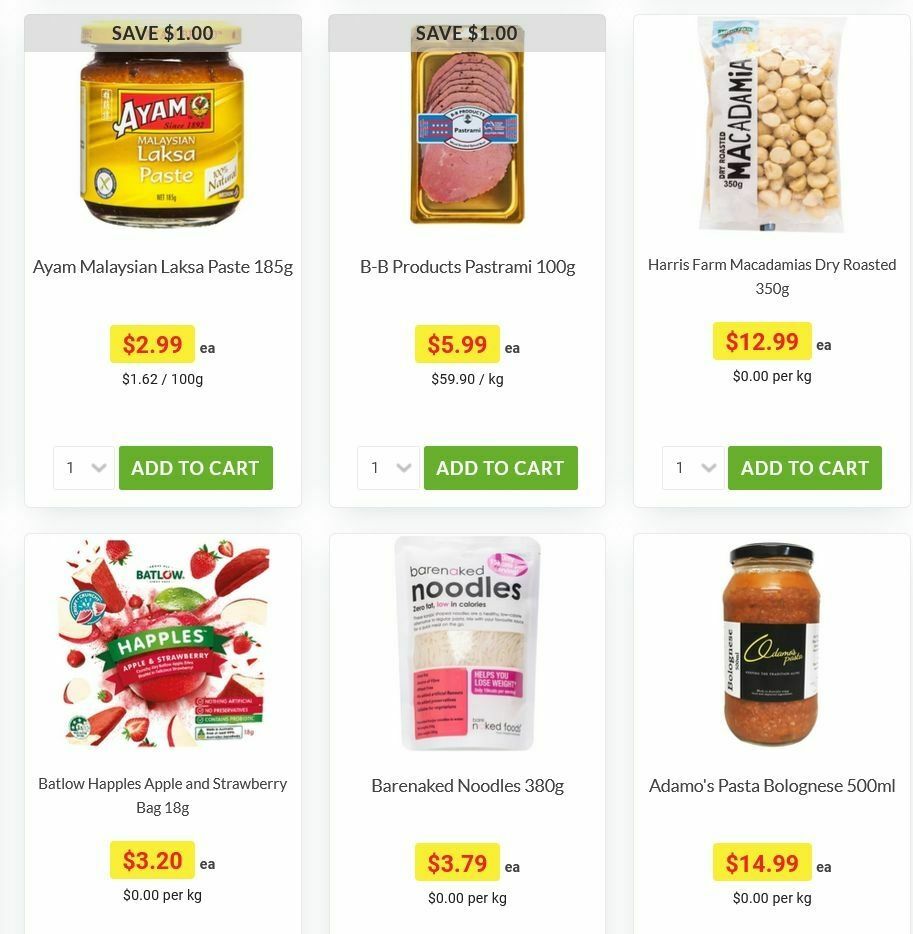Expand quantity dropdown for Harris Farm Macadamias
Viewport: 913px width, 934px height.
693,468
